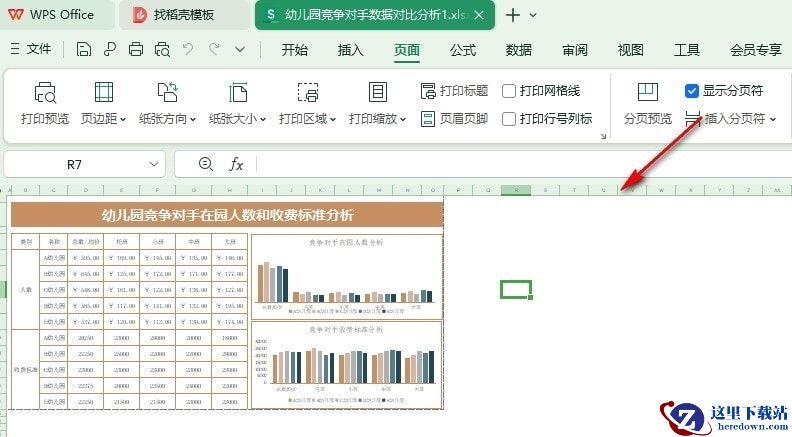The height and width of the screenshot is (437, 792).
Task: Switch to the 插入 (Insert) tab
Action: point(351,50)
